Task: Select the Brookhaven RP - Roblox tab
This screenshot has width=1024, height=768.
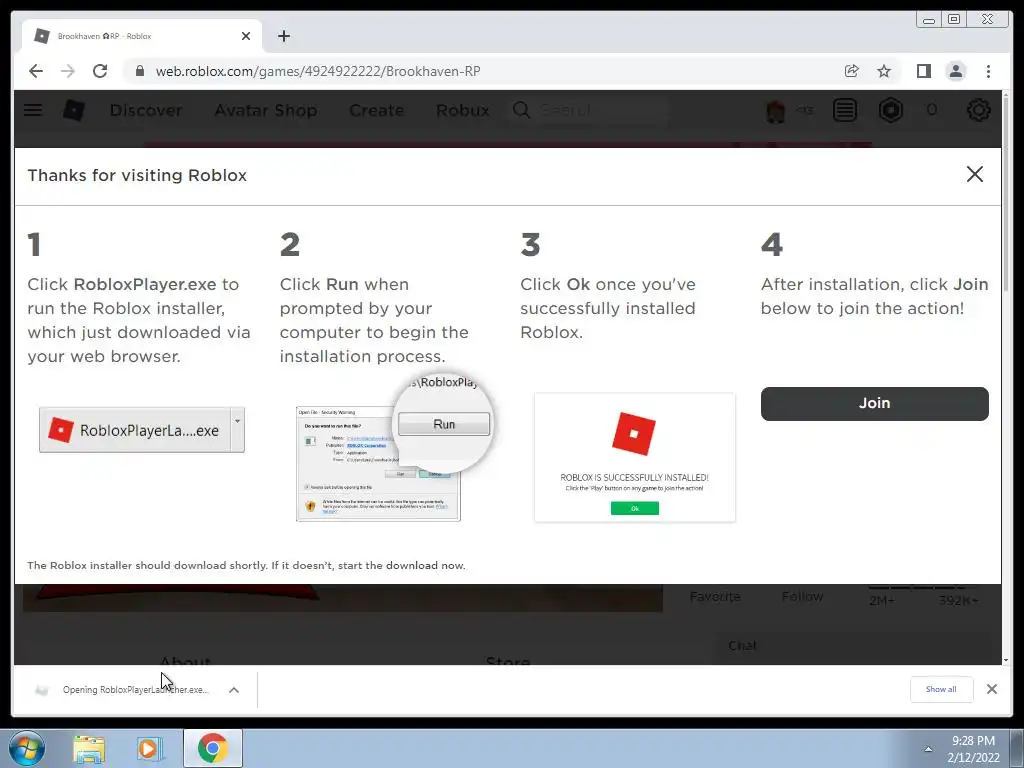Action: point(142,36)
